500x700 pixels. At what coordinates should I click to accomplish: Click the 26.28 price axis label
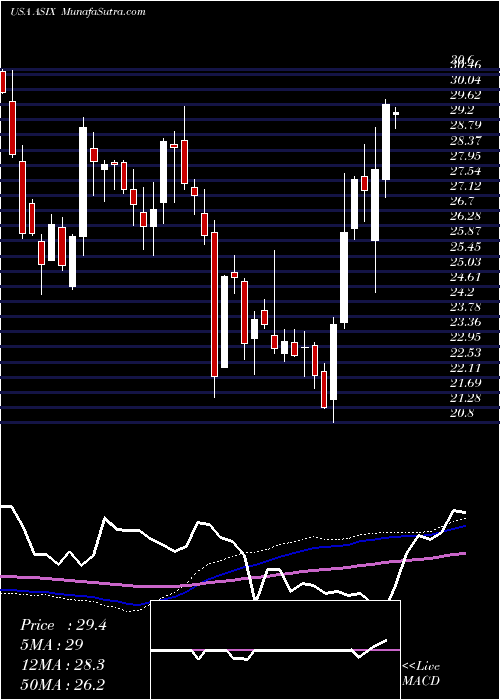(x=466, y=216)
